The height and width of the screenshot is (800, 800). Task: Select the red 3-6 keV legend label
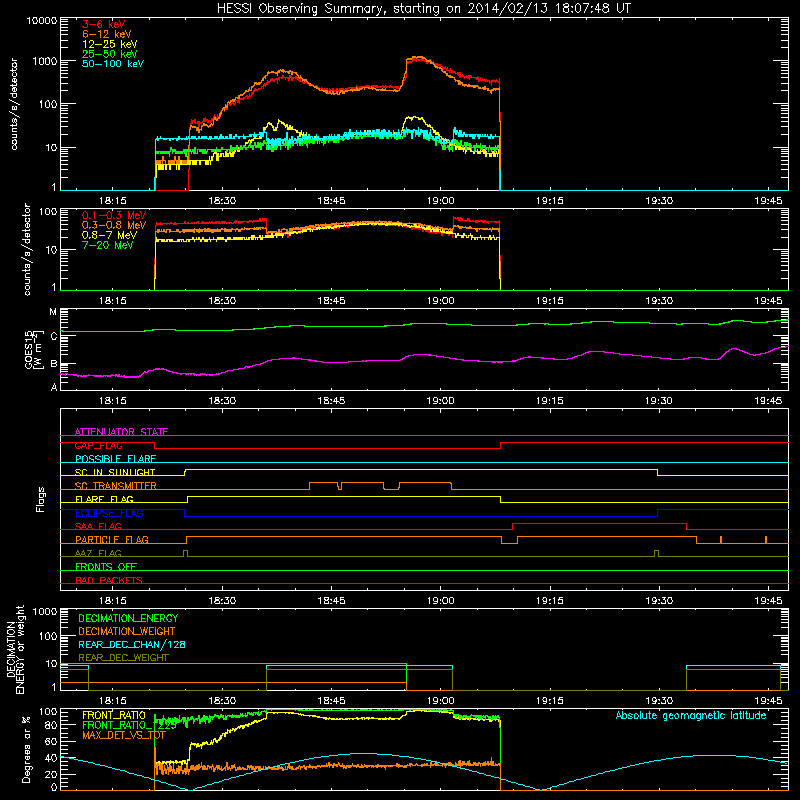(104, 24)
